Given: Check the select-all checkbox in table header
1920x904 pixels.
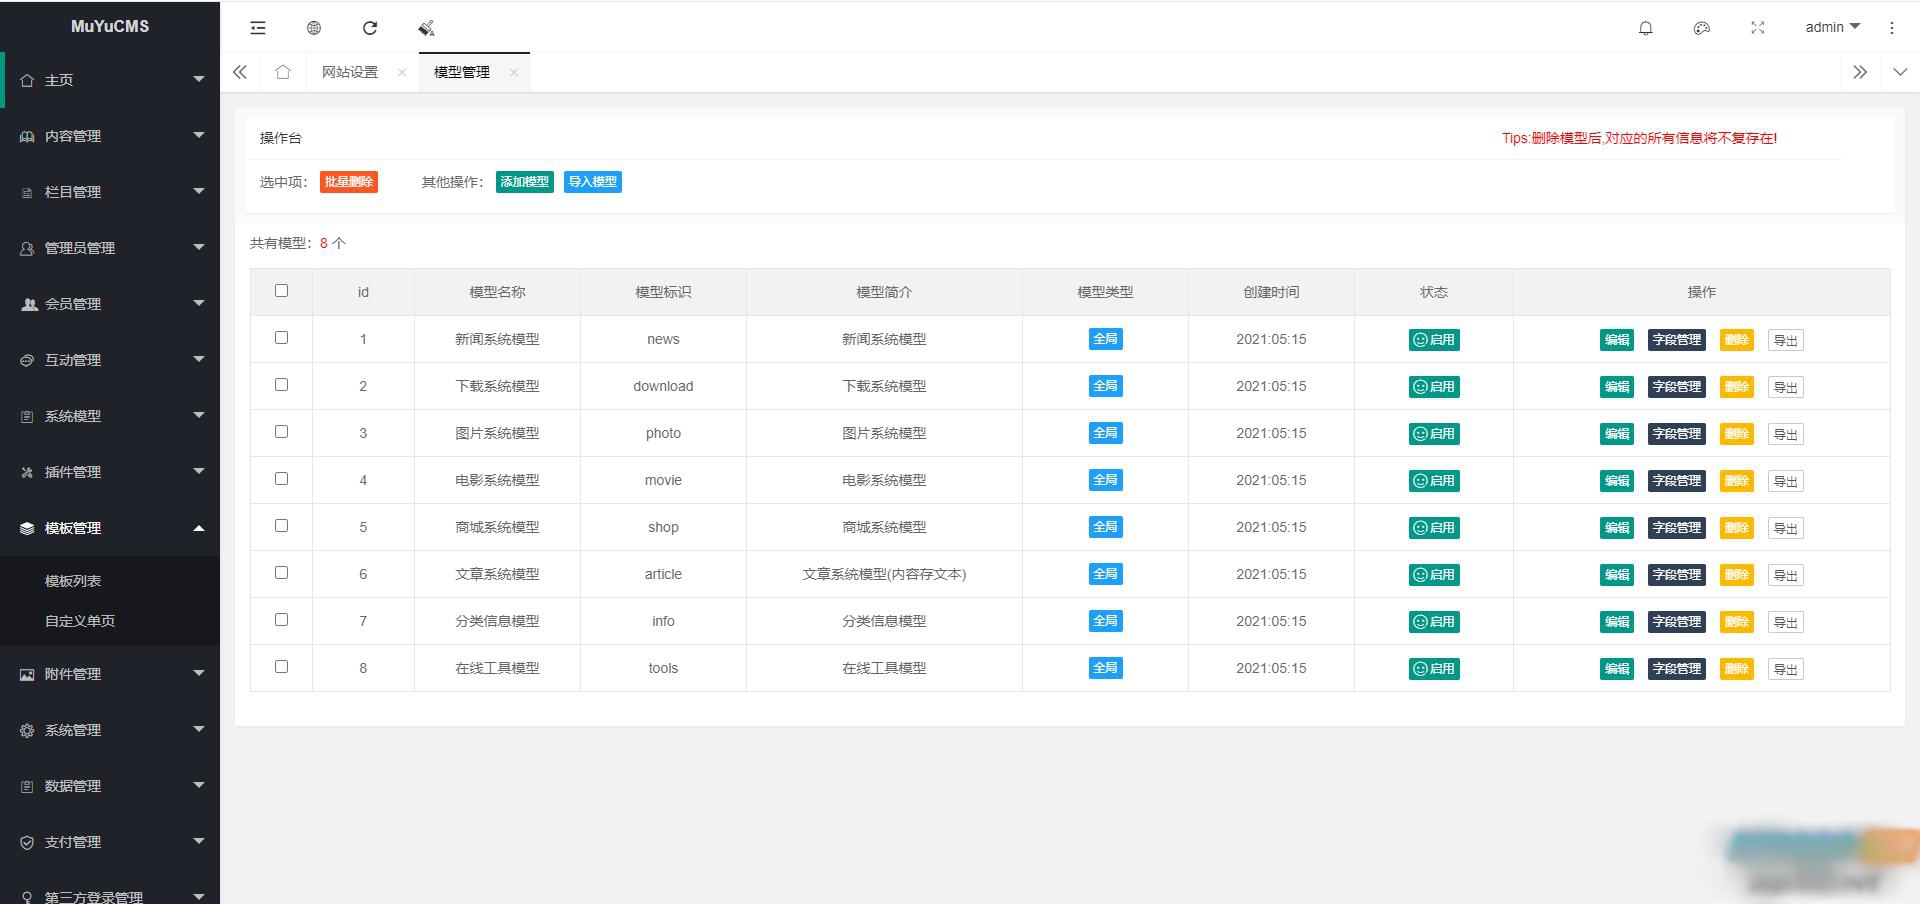Looking at the screenshot, I should pos(282,291).
